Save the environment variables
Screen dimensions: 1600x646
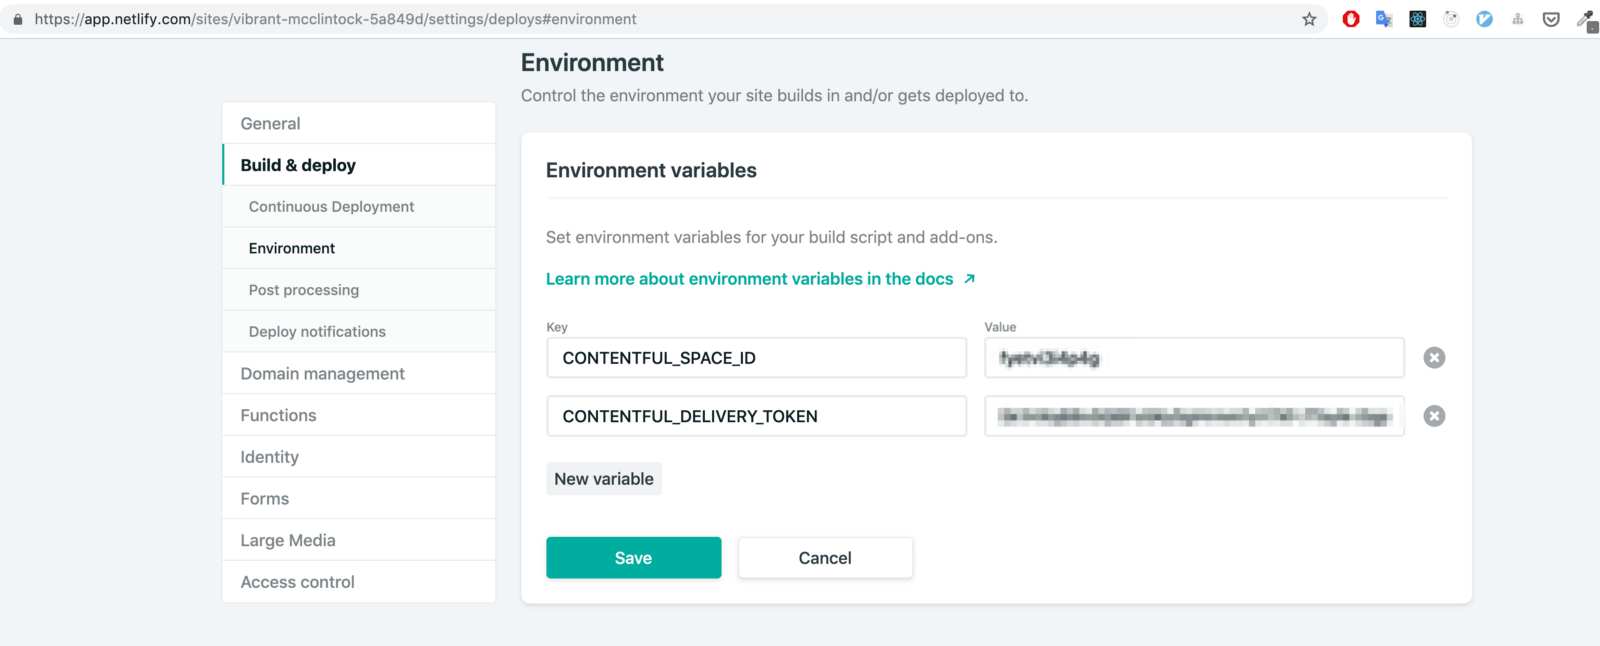pos(633,558)
